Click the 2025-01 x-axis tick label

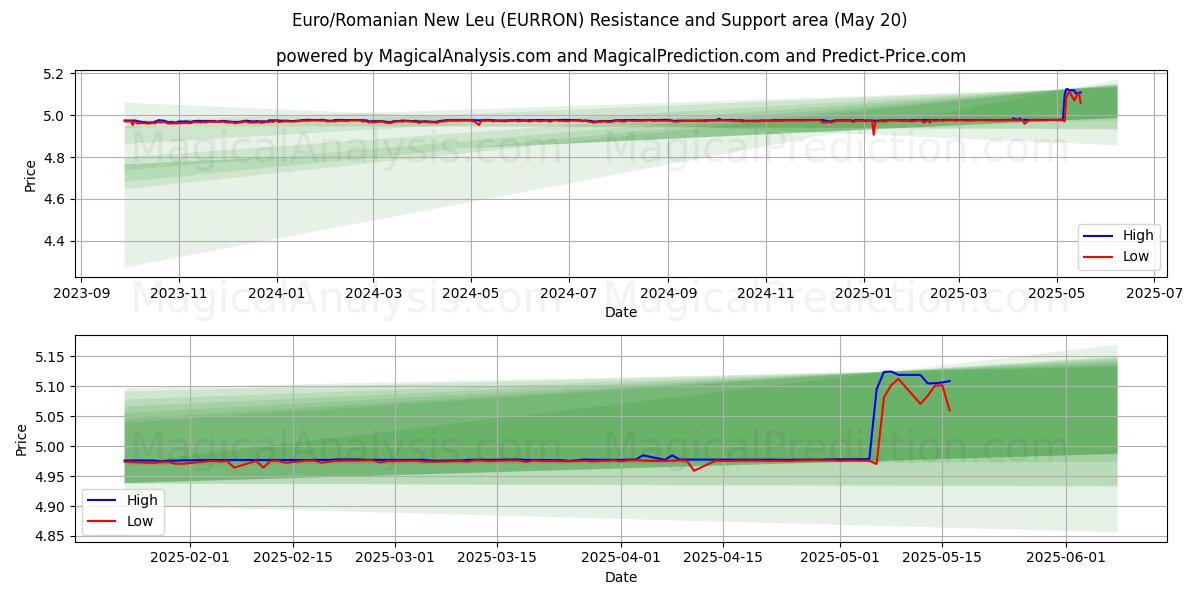tap(864, 294)
